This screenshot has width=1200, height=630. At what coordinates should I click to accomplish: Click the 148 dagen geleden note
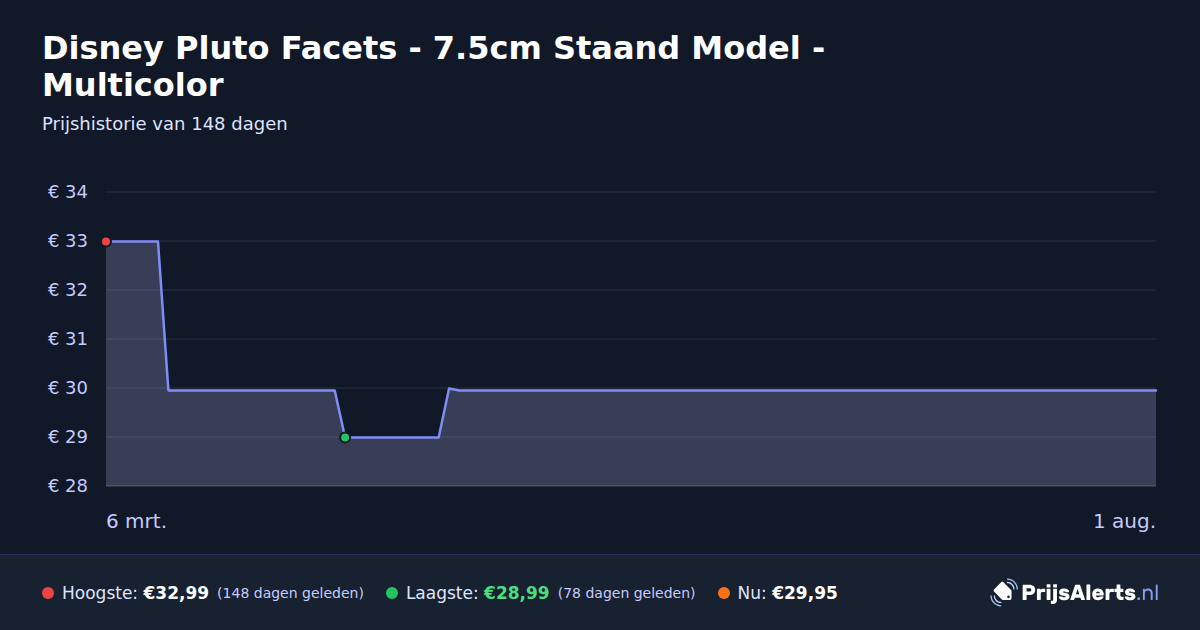pos(290,593)
